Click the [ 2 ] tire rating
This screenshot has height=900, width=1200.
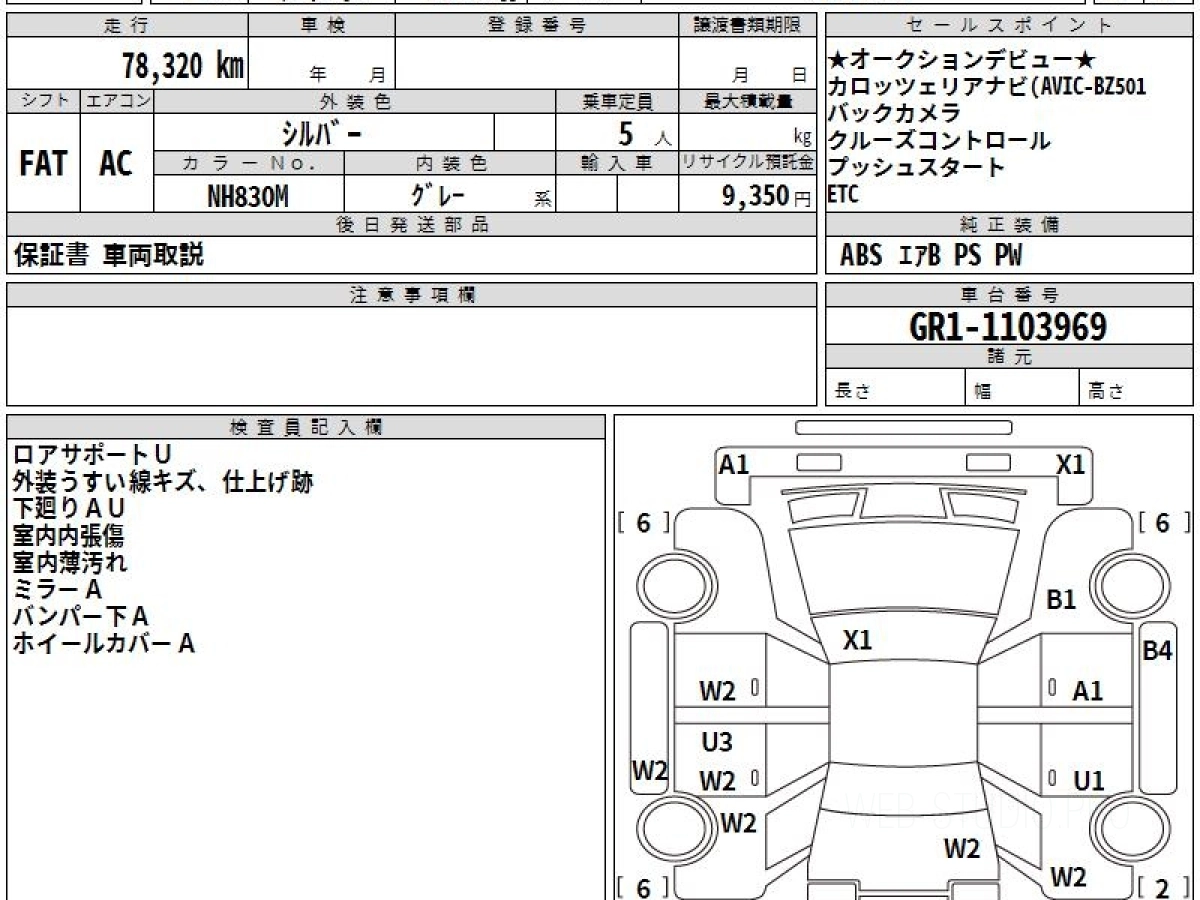click(x=1163, y=888)
